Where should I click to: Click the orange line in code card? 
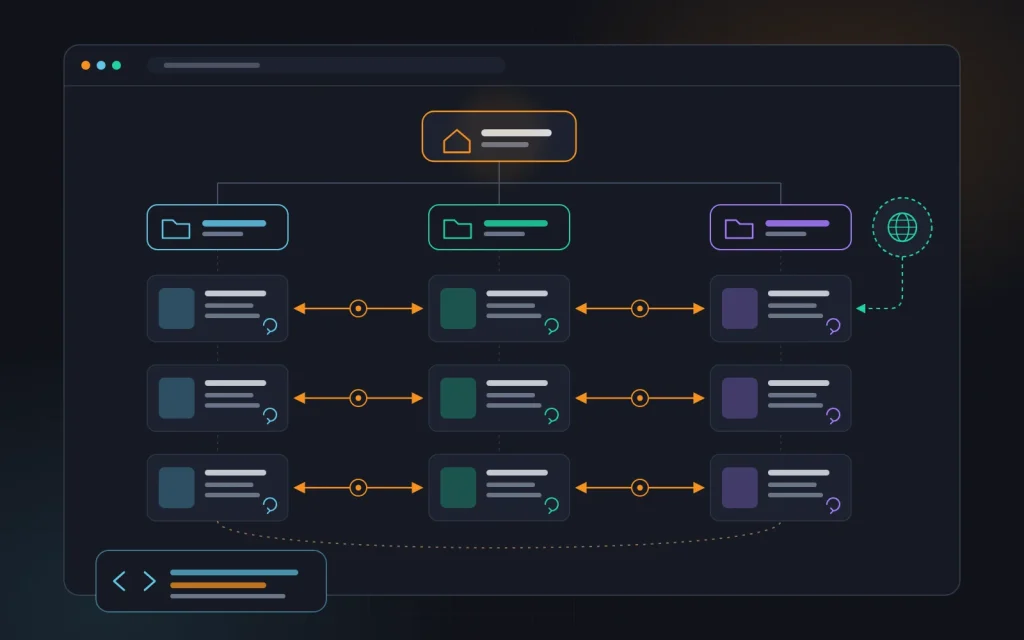click(x=218, y=585)
